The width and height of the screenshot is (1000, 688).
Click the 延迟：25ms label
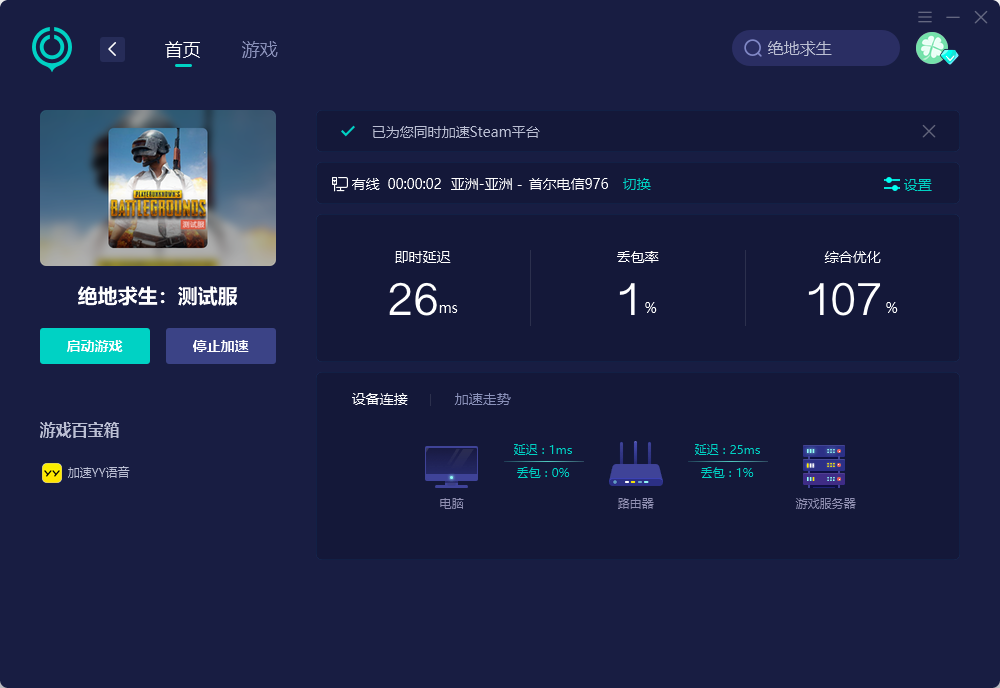[x=727, y=450]
